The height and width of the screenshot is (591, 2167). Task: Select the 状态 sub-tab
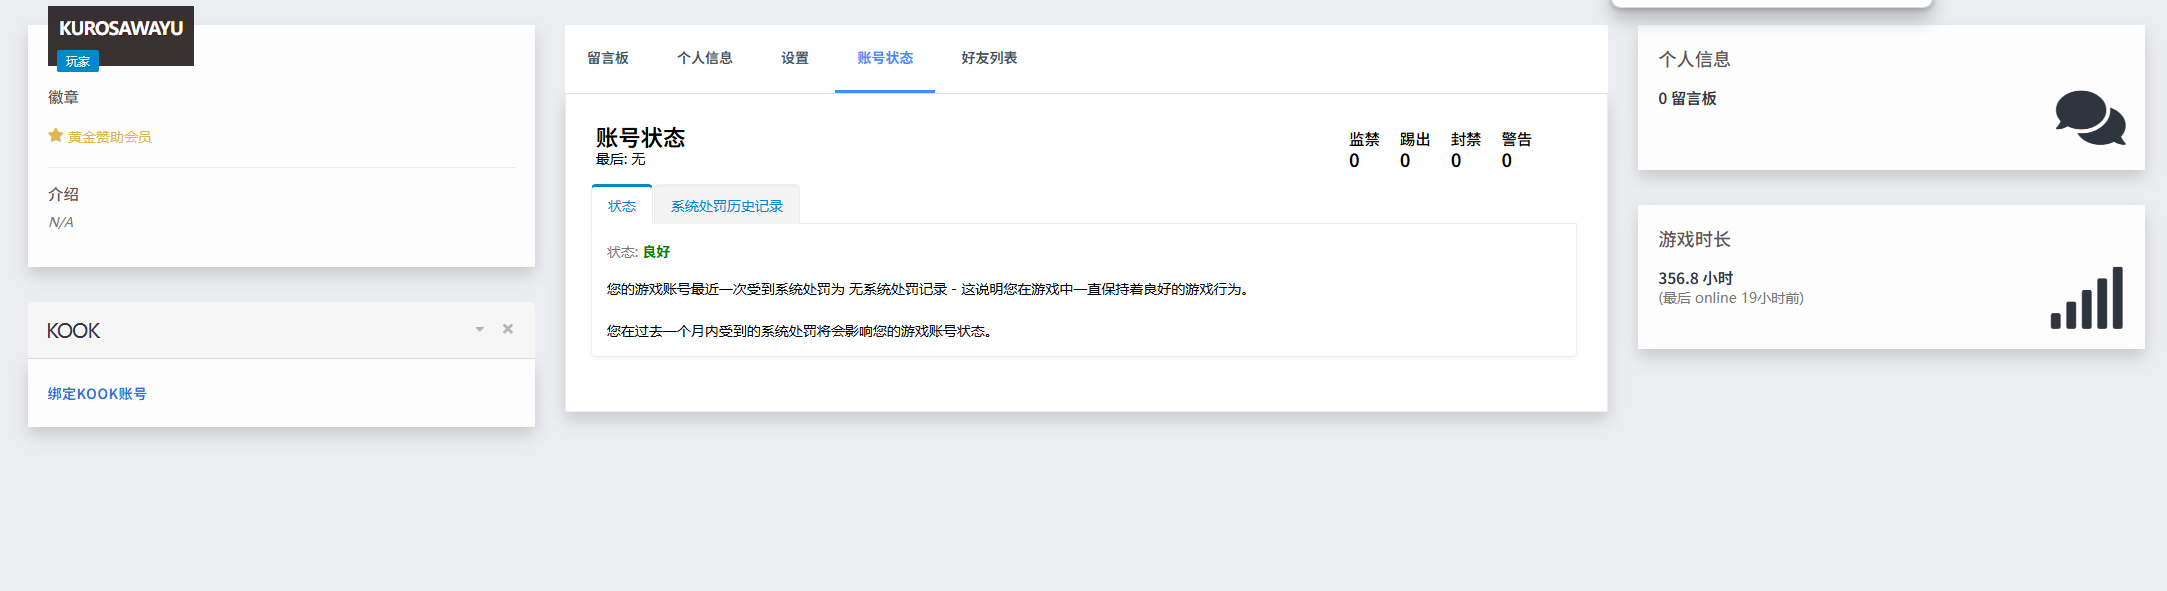622,206
